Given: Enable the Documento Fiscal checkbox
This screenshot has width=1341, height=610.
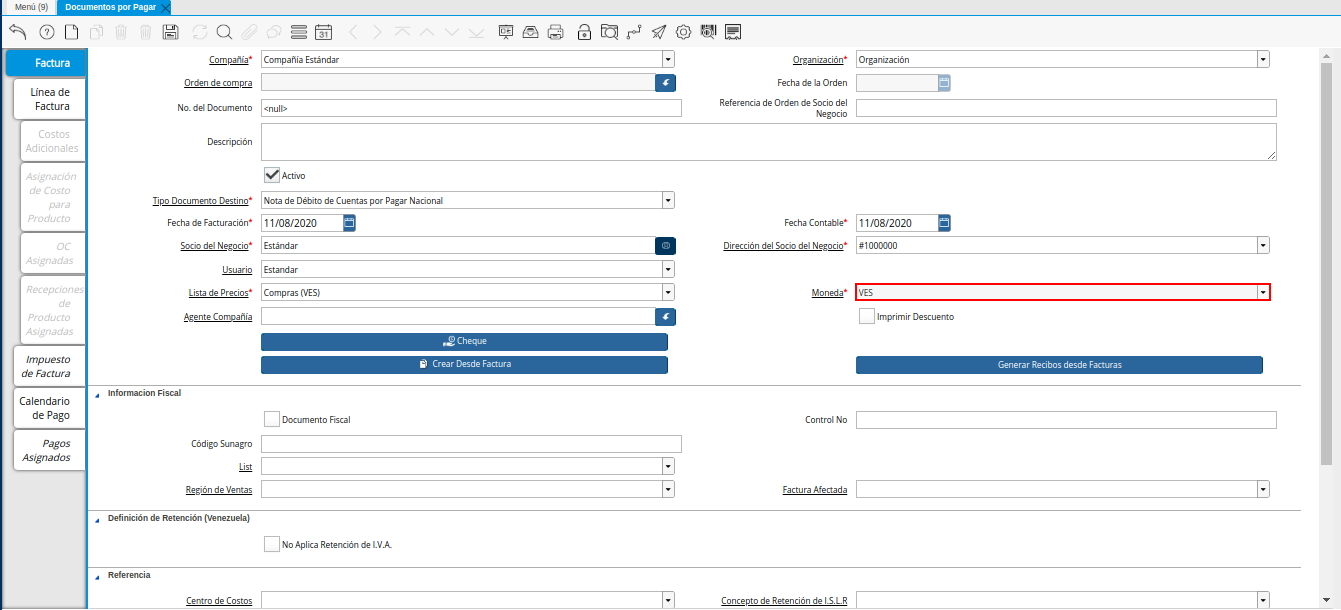Looking at the screenshot, I should pyautogui.click(x=271, y=419).
